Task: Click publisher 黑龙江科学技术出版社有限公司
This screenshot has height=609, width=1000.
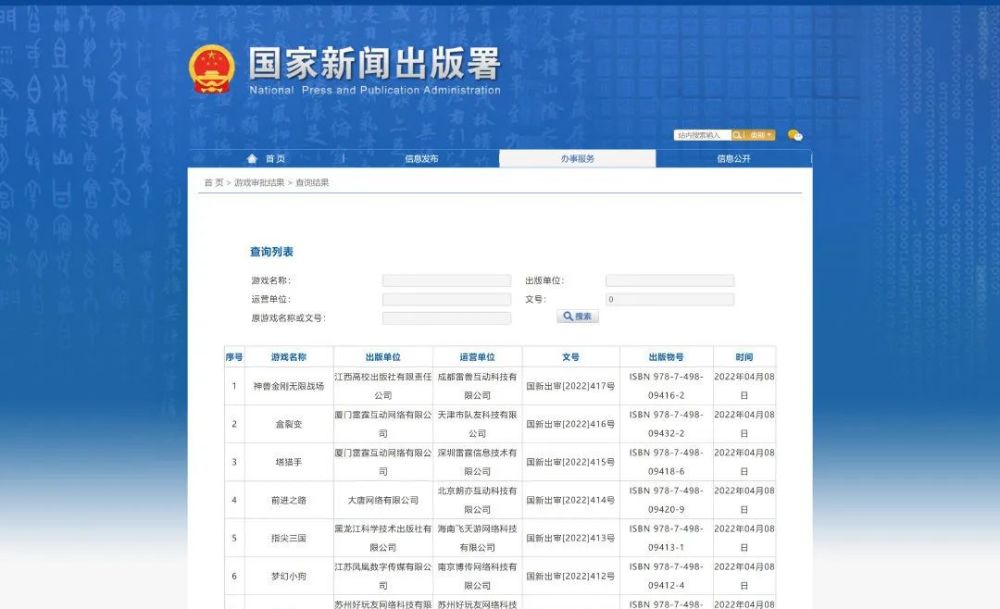Action: tap(383, 538)
